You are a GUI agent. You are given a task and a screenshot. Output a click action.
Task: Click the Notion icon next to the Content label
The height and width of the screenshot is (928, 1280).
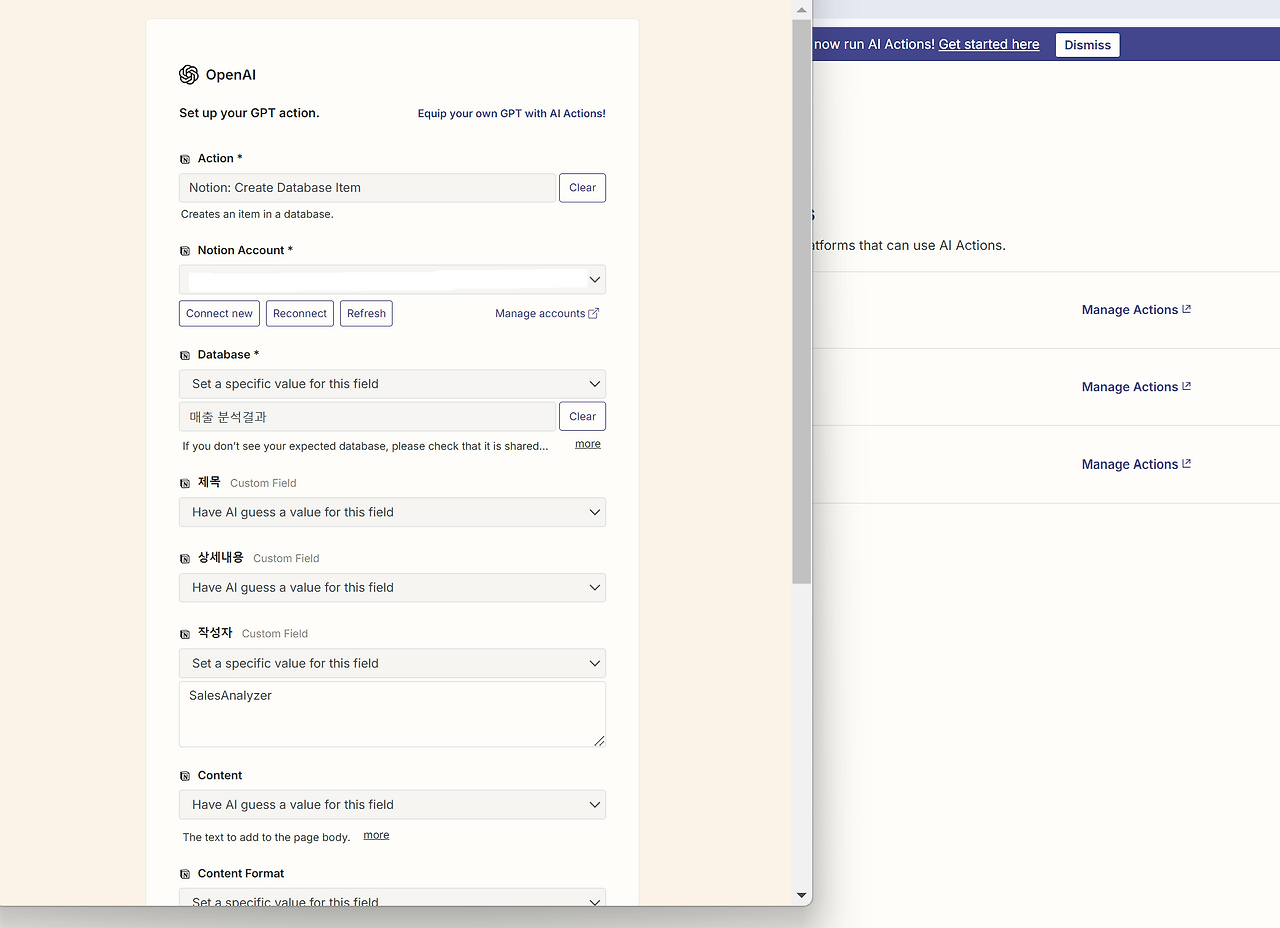(185, 775)
